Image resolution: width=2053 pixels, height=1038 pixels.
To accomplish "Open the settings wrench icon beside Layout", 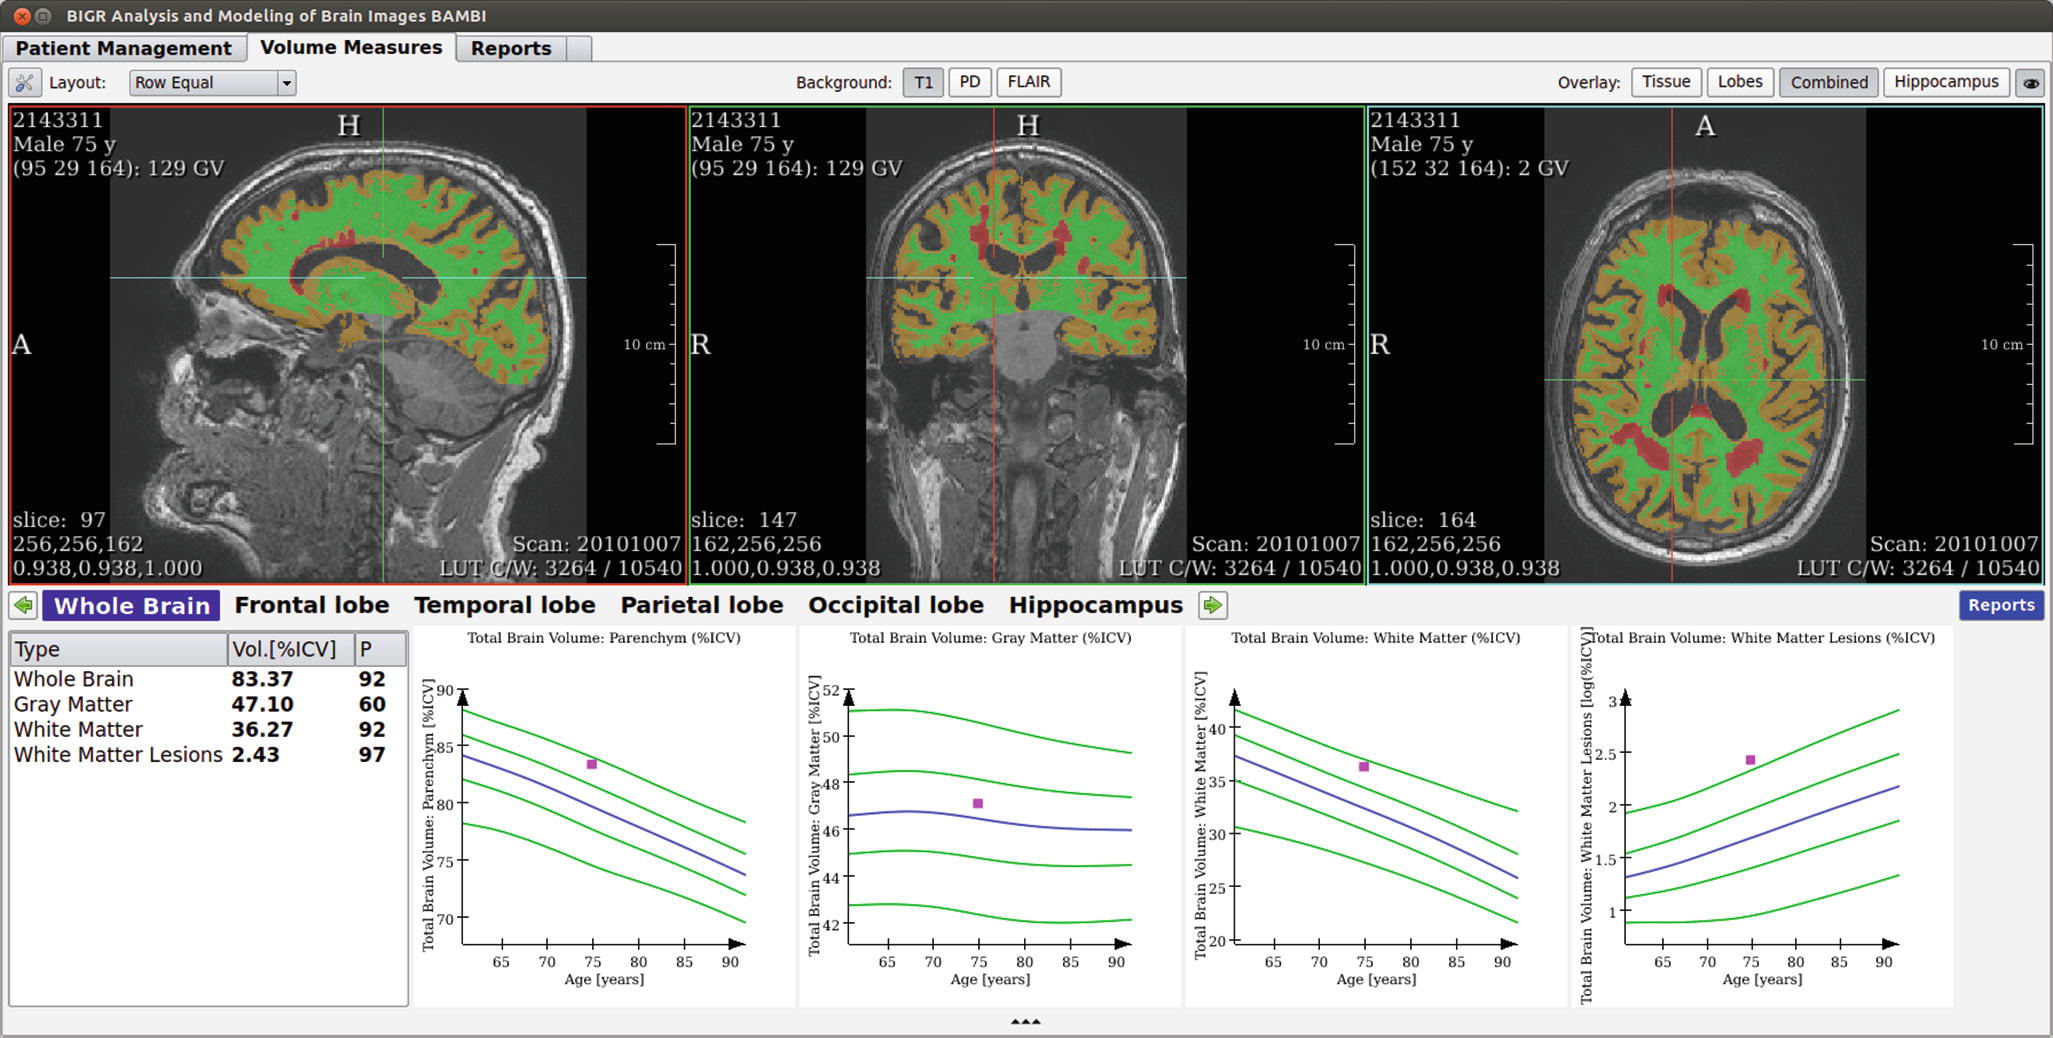I will [24, 83].
